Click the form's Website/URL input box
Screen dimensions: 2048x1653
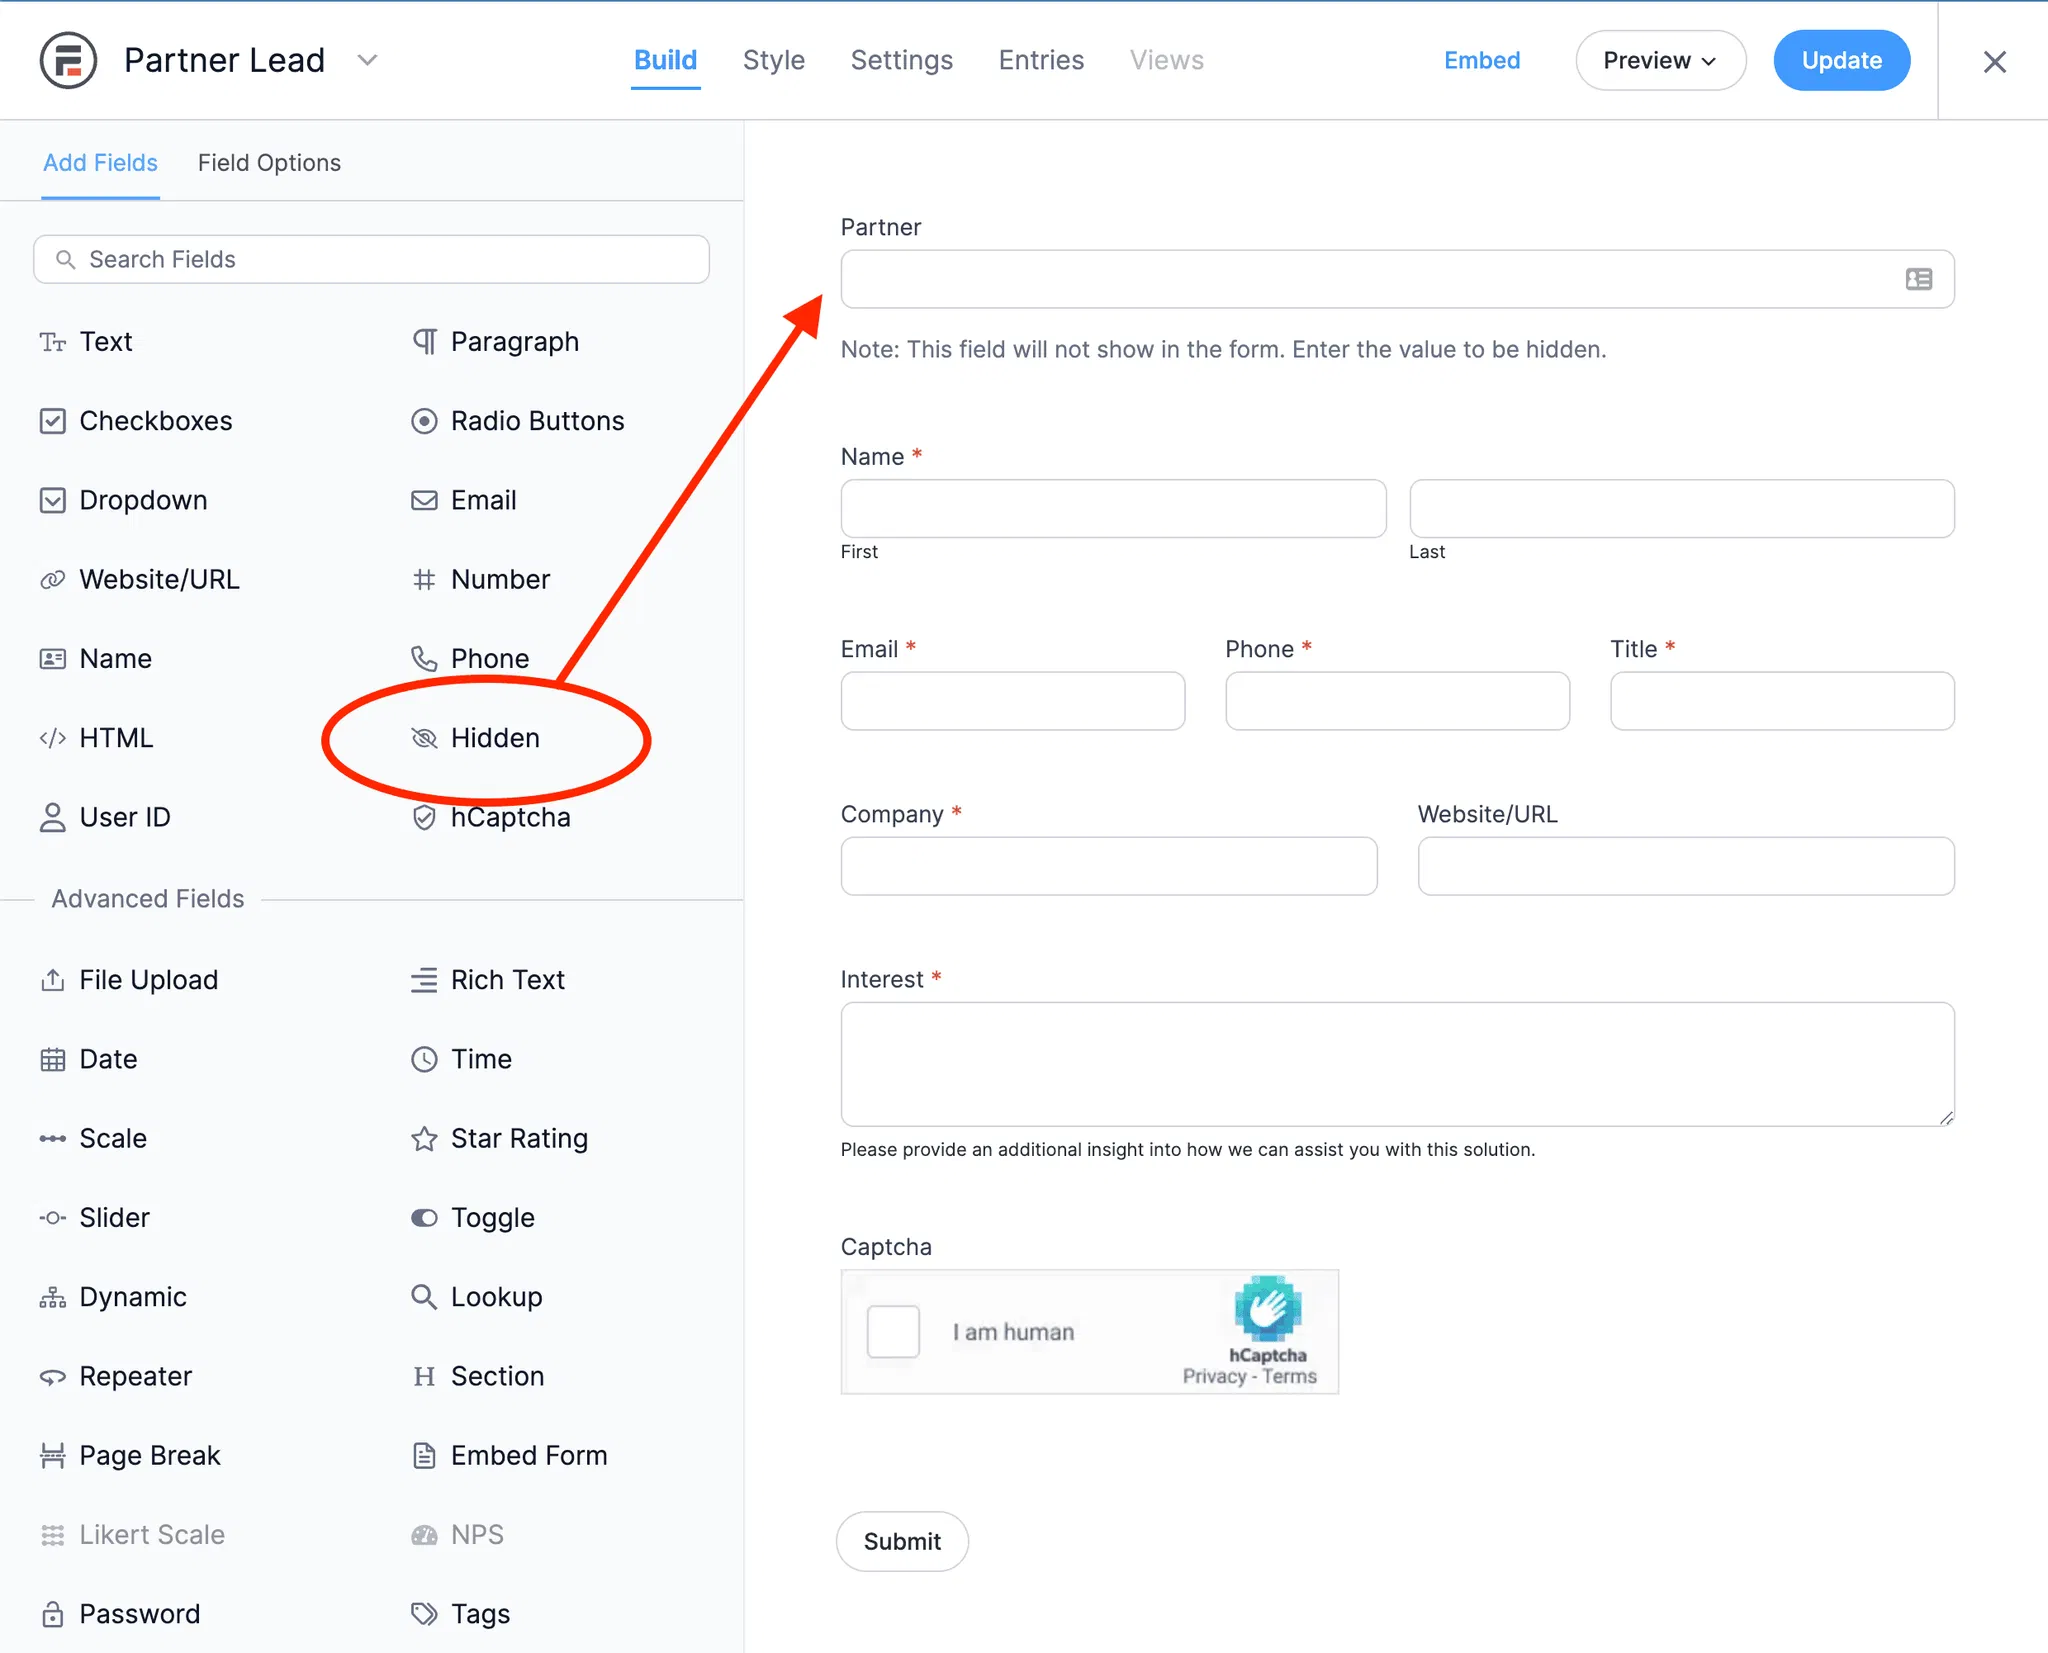pyautogui.click(x=1686, y=866)
